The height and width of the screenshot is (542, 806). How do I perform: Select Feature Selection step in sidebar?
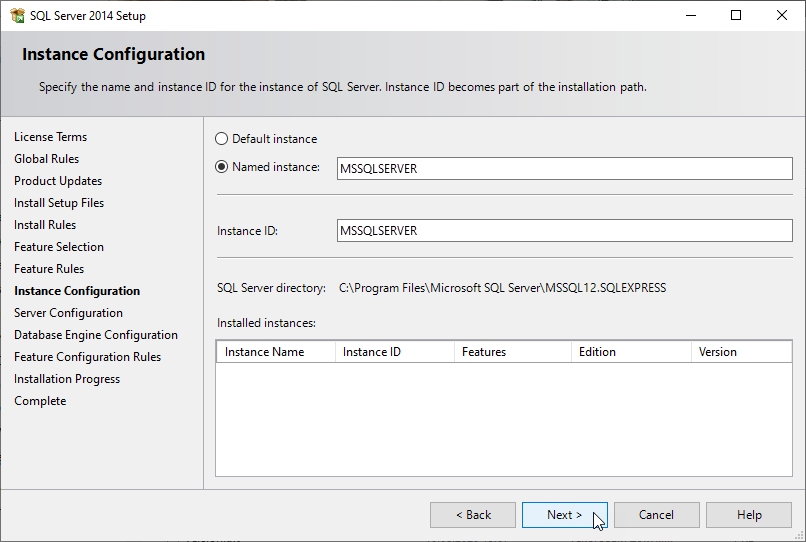pos(59,247)
